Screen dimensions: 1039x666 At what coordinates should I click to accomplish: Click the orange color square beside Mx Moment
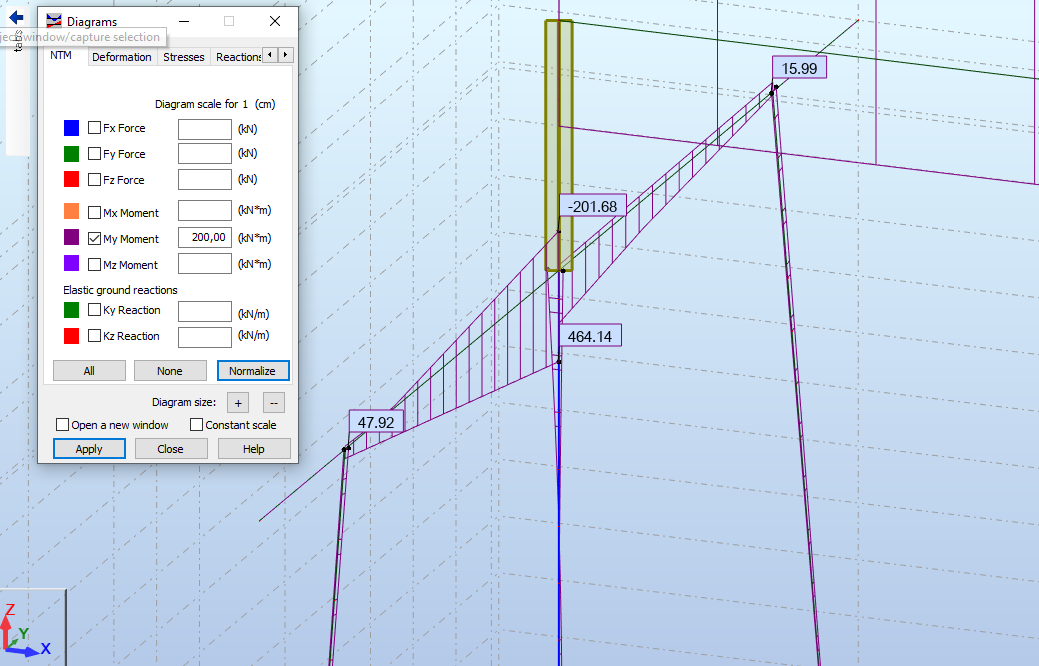(x=72, y=212)
